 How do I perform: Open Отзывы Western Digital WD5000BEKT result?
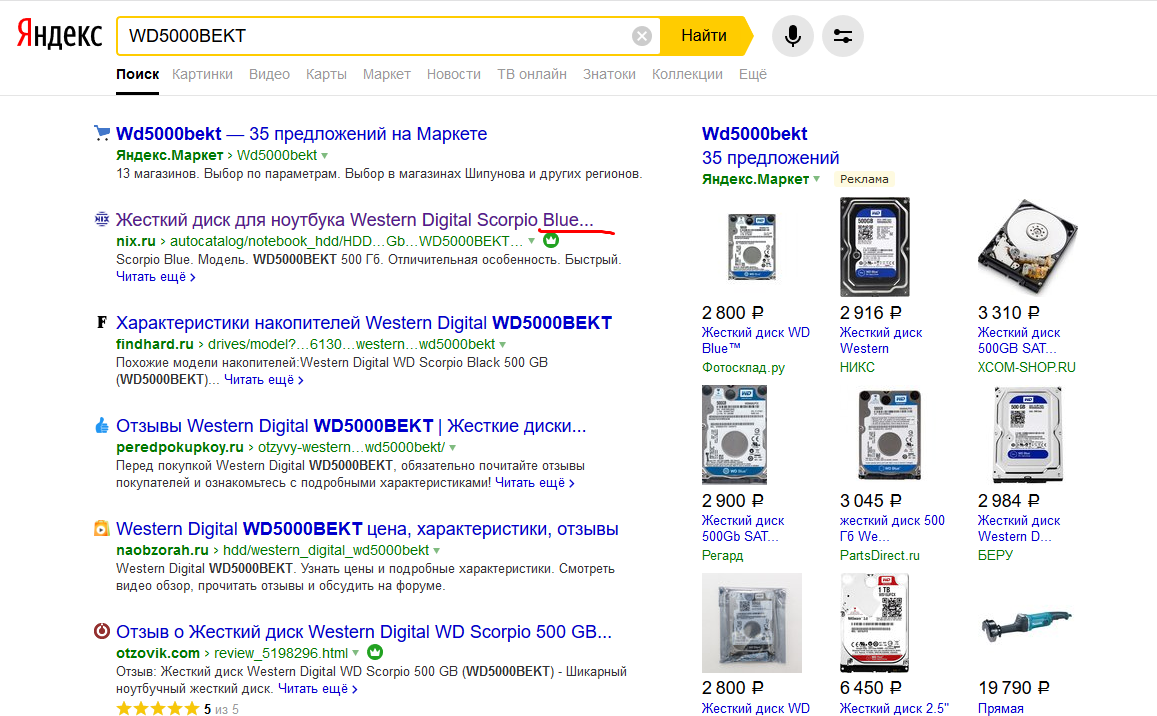tap(351, 426)
